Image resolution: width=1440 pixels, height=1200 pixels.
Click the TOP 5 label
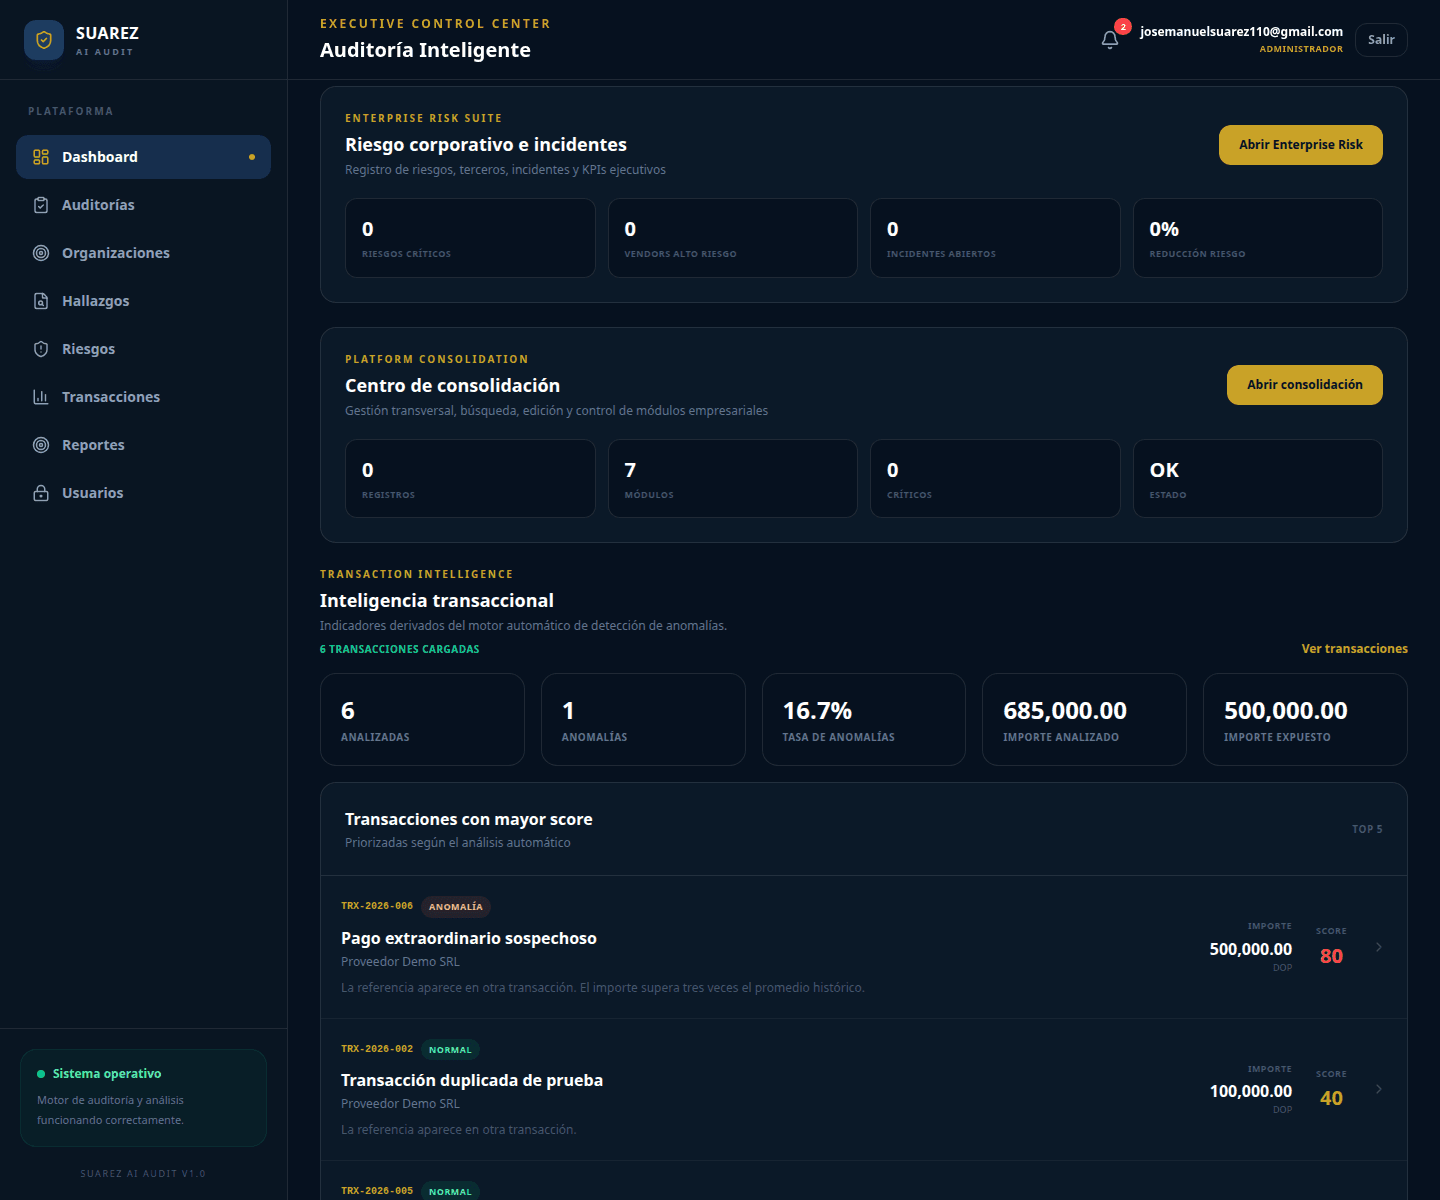tap(1367, 829)
